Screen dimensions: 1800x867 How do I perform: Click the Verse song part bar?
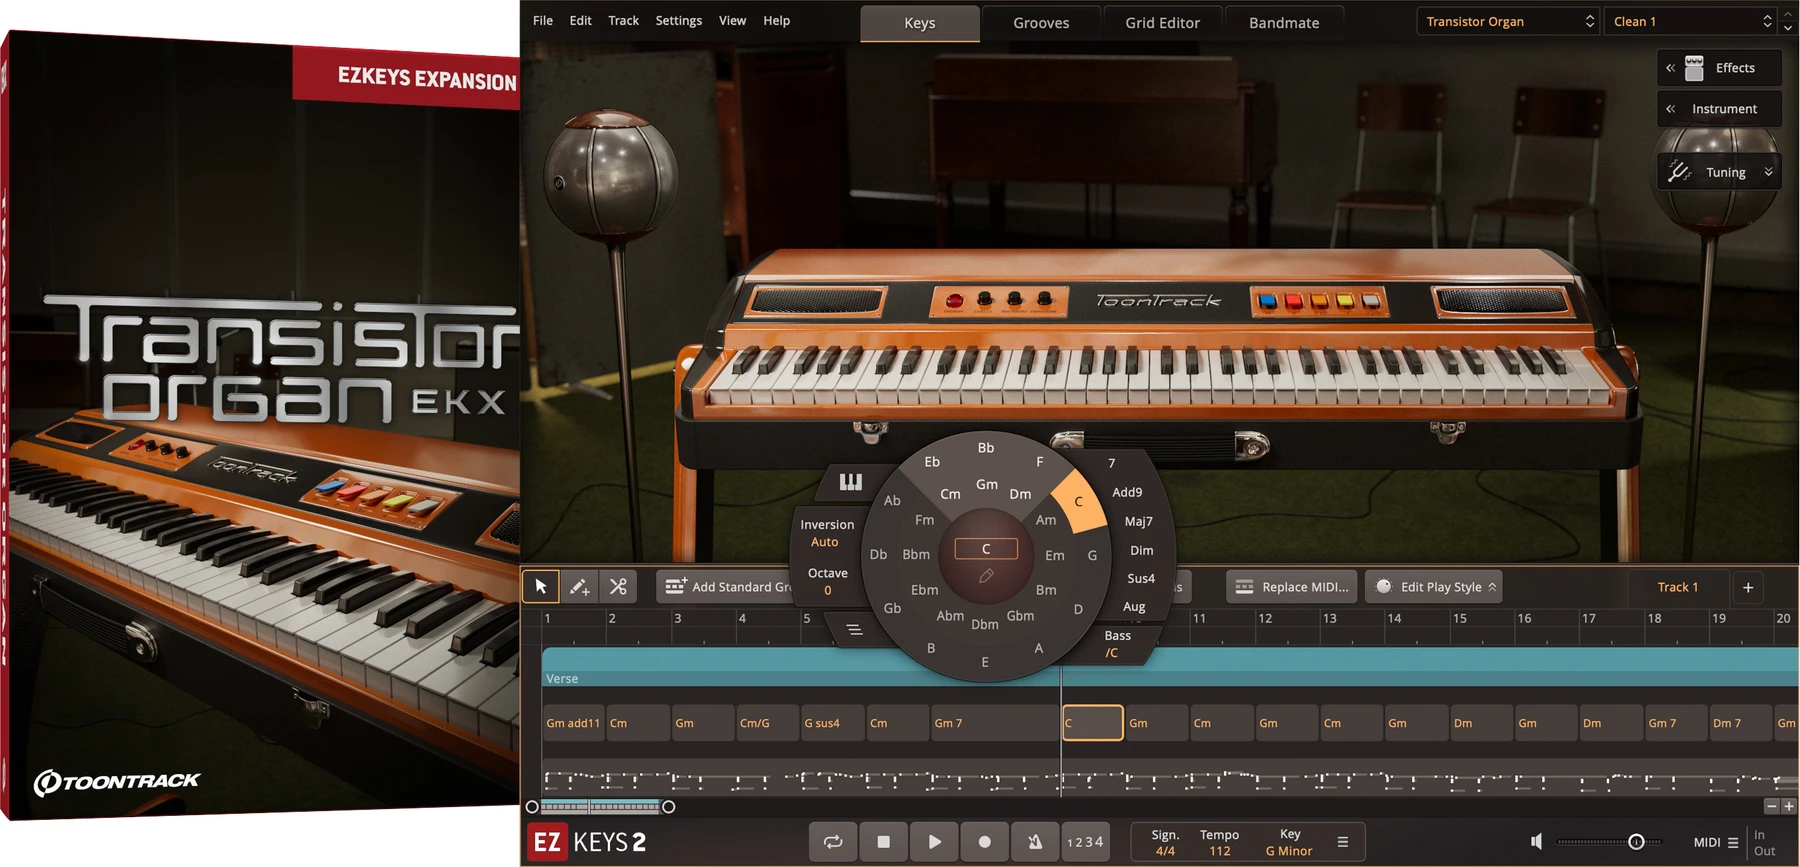pyautogui.click(x=1170, y=666)
